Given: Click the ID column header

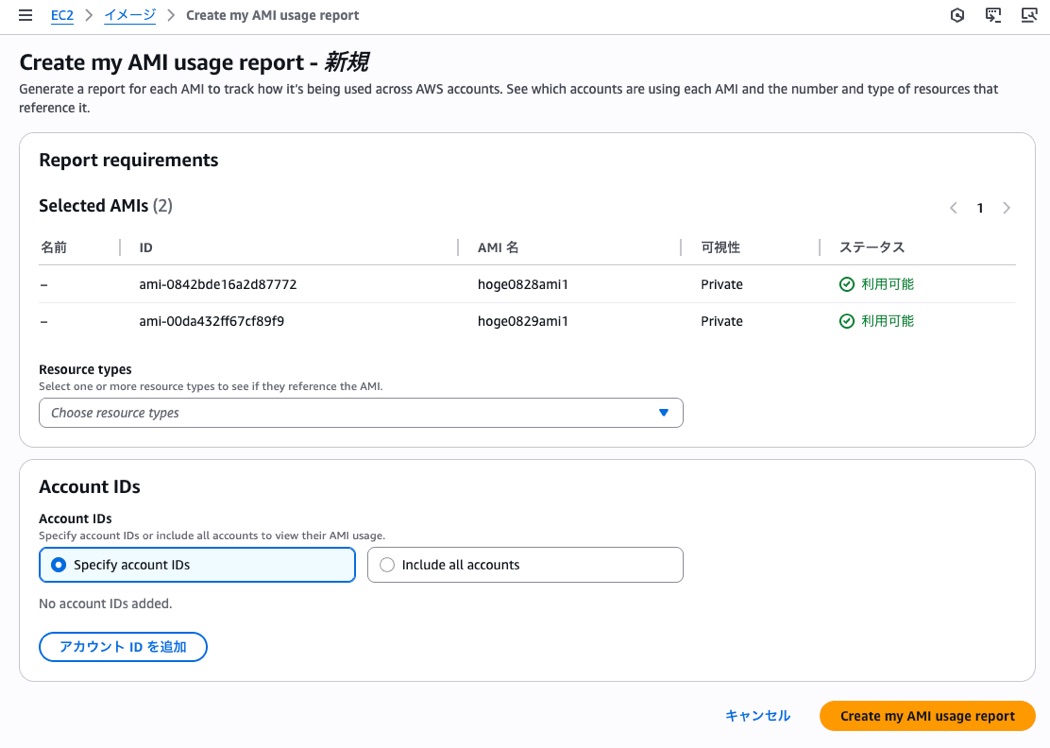Looking at the screenshot, I should point(146,248).
